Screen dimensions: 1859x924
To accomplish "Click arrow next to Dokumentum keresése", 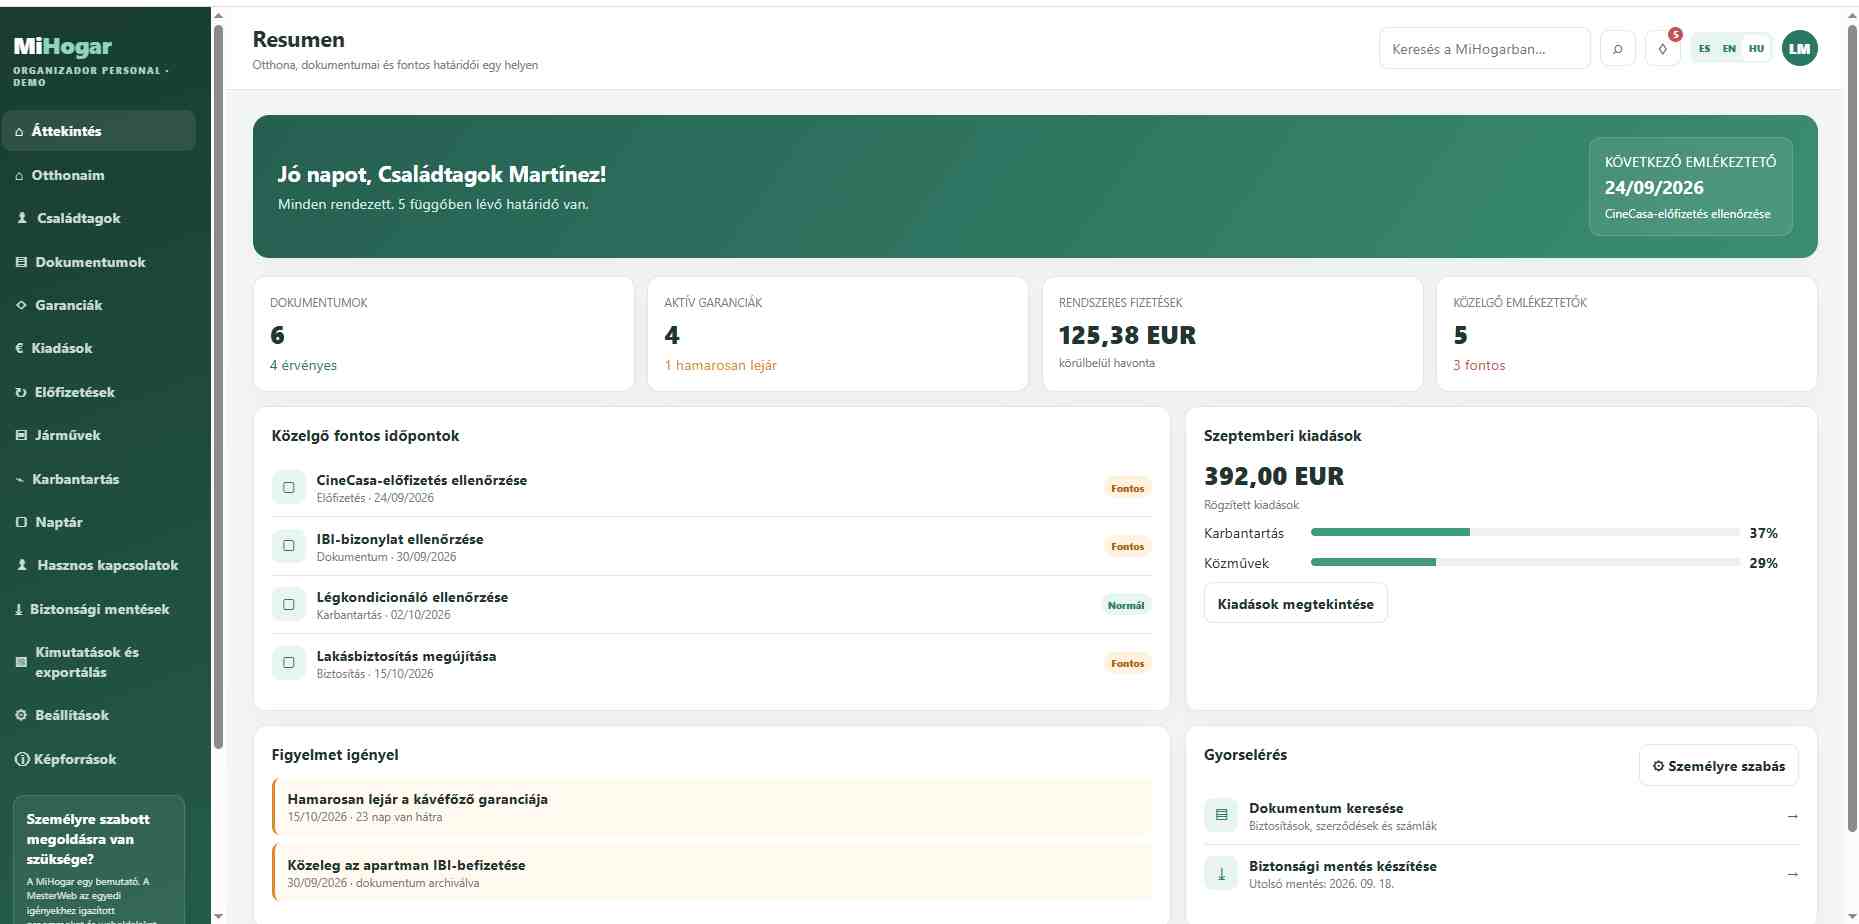I will tap(1792, 816).
